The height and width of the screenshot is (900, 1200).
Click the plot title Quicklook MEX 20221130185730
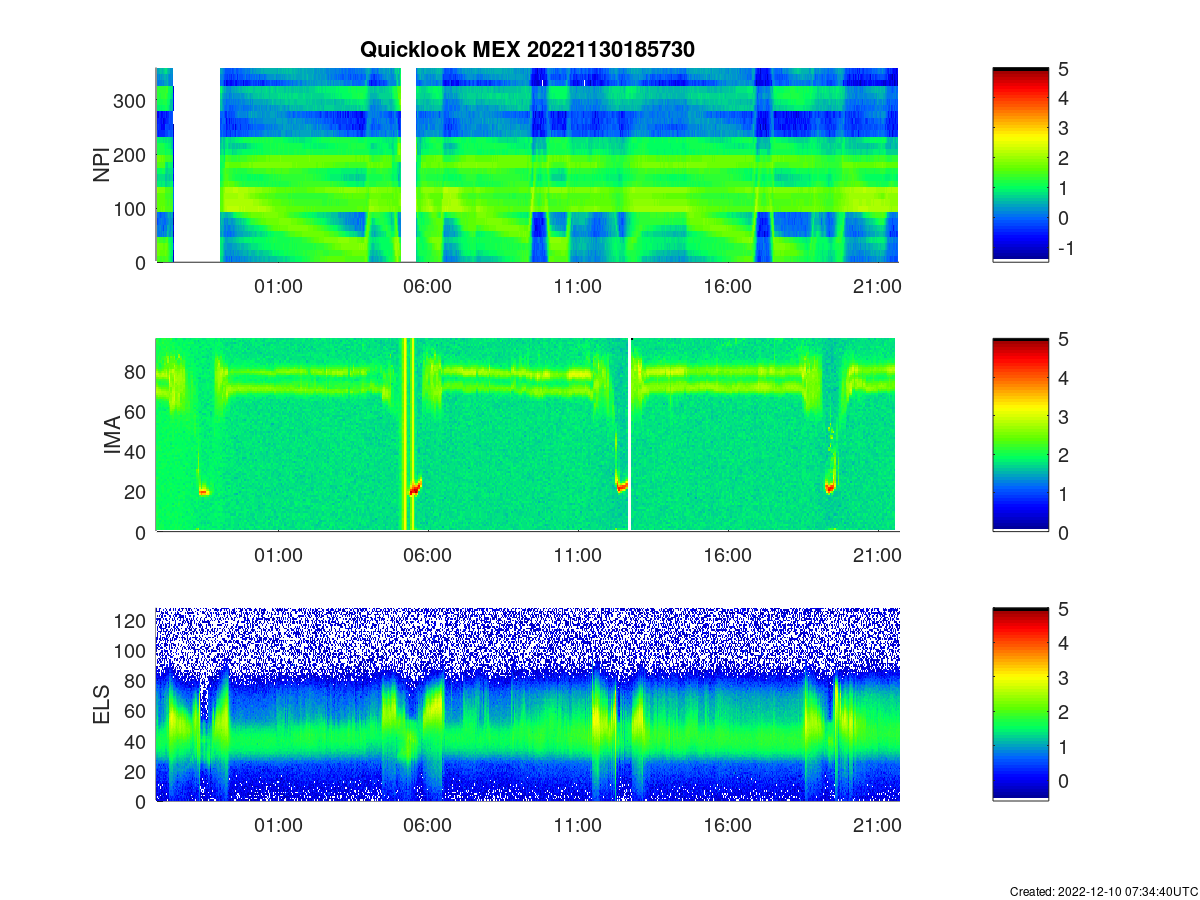click(x=527, y=49)
